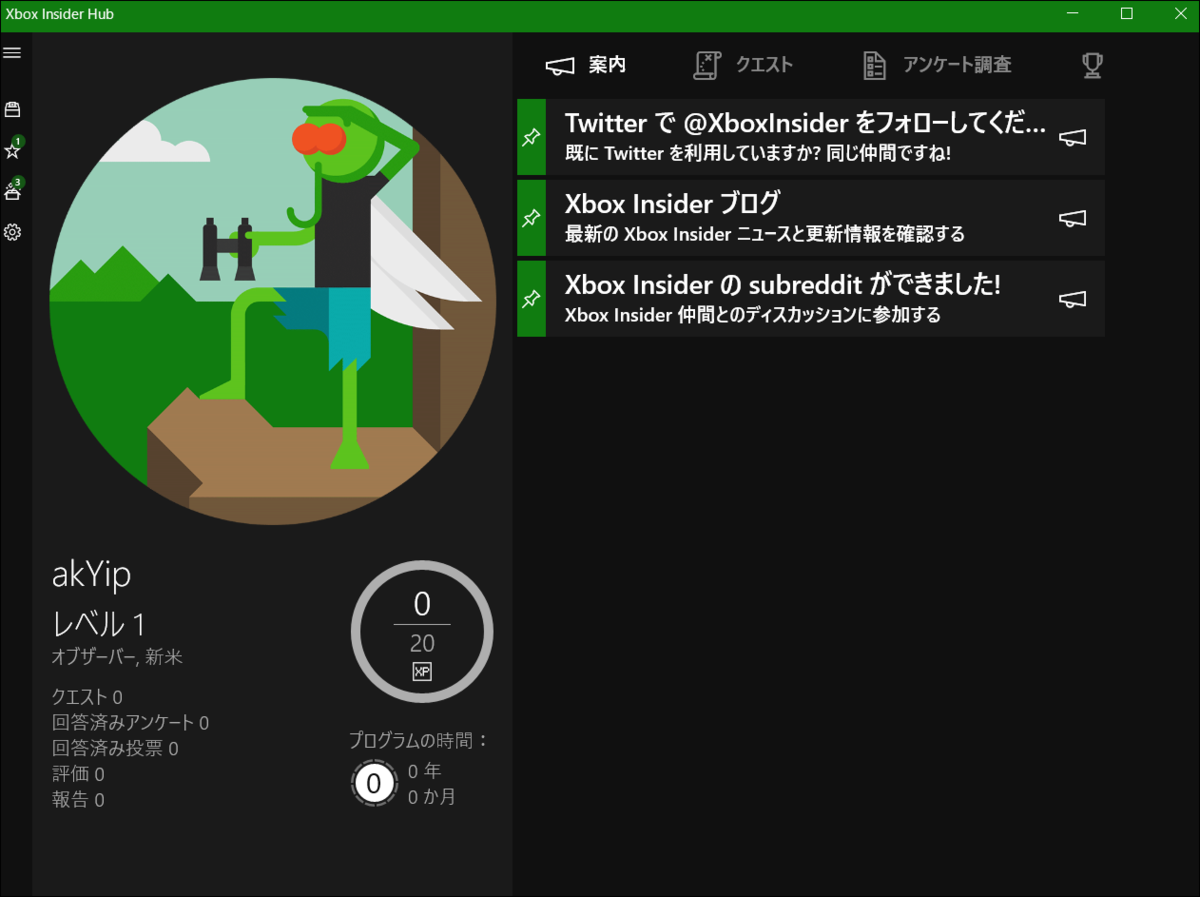This screenshot has width=1200, height=897.
Task: Click the 回答済みアンケート 0 stat
Action: point(130,723)
